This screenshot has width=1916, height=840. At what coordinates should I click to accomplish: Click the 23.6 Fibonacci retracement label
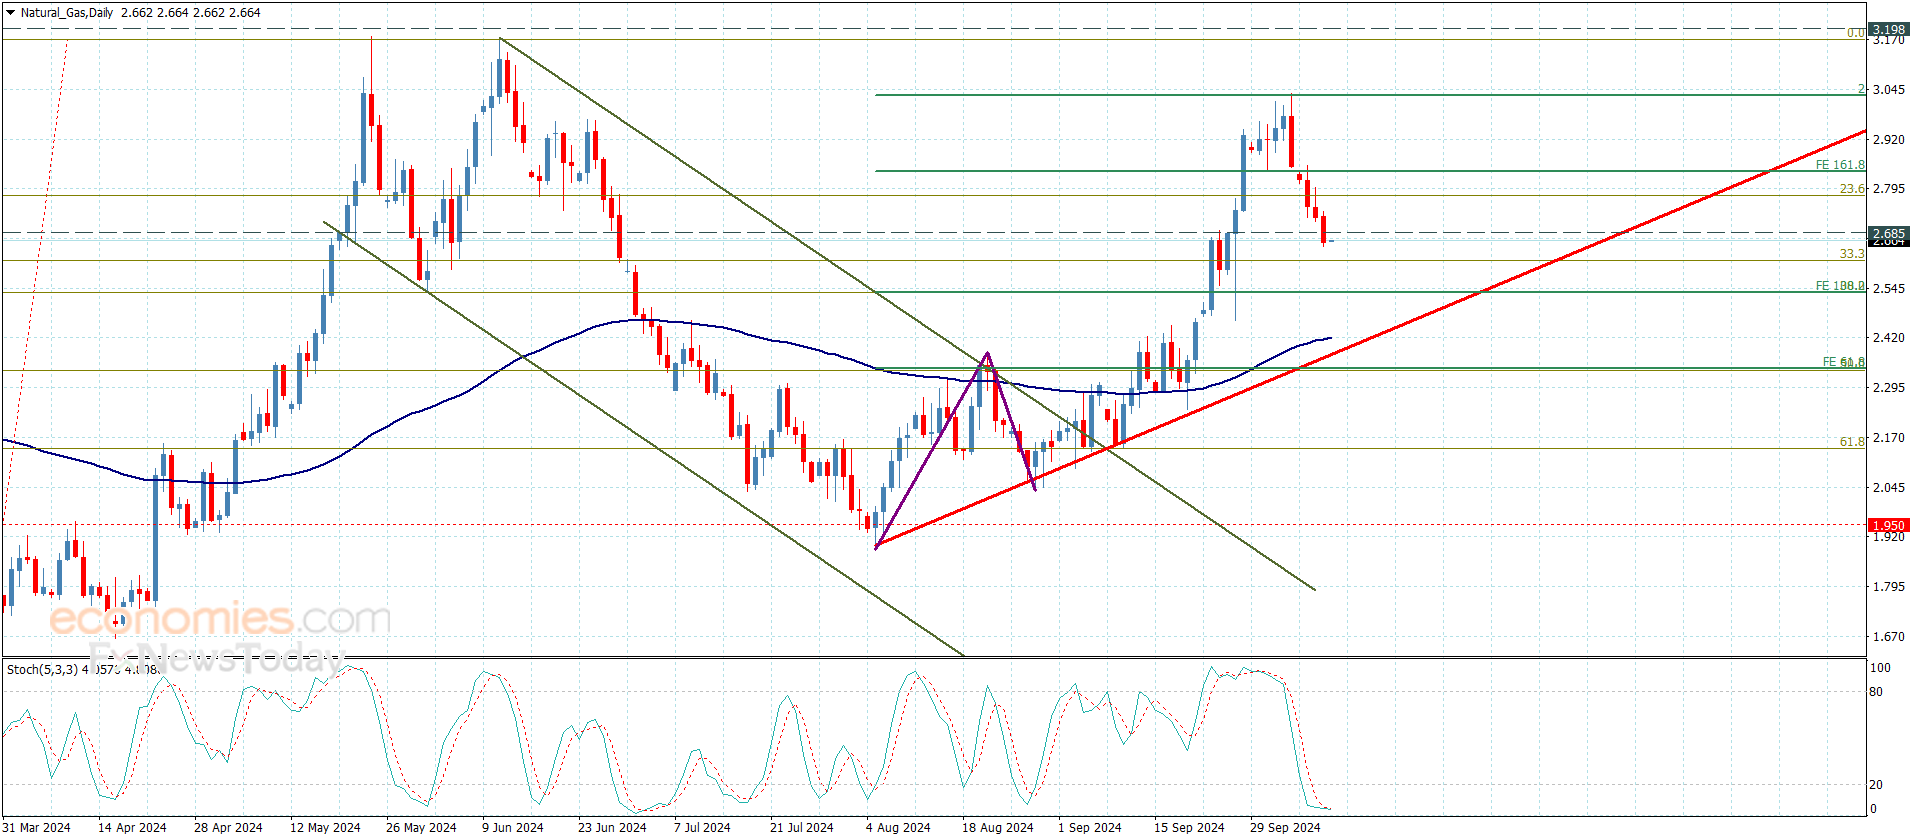coord(1852,189)
